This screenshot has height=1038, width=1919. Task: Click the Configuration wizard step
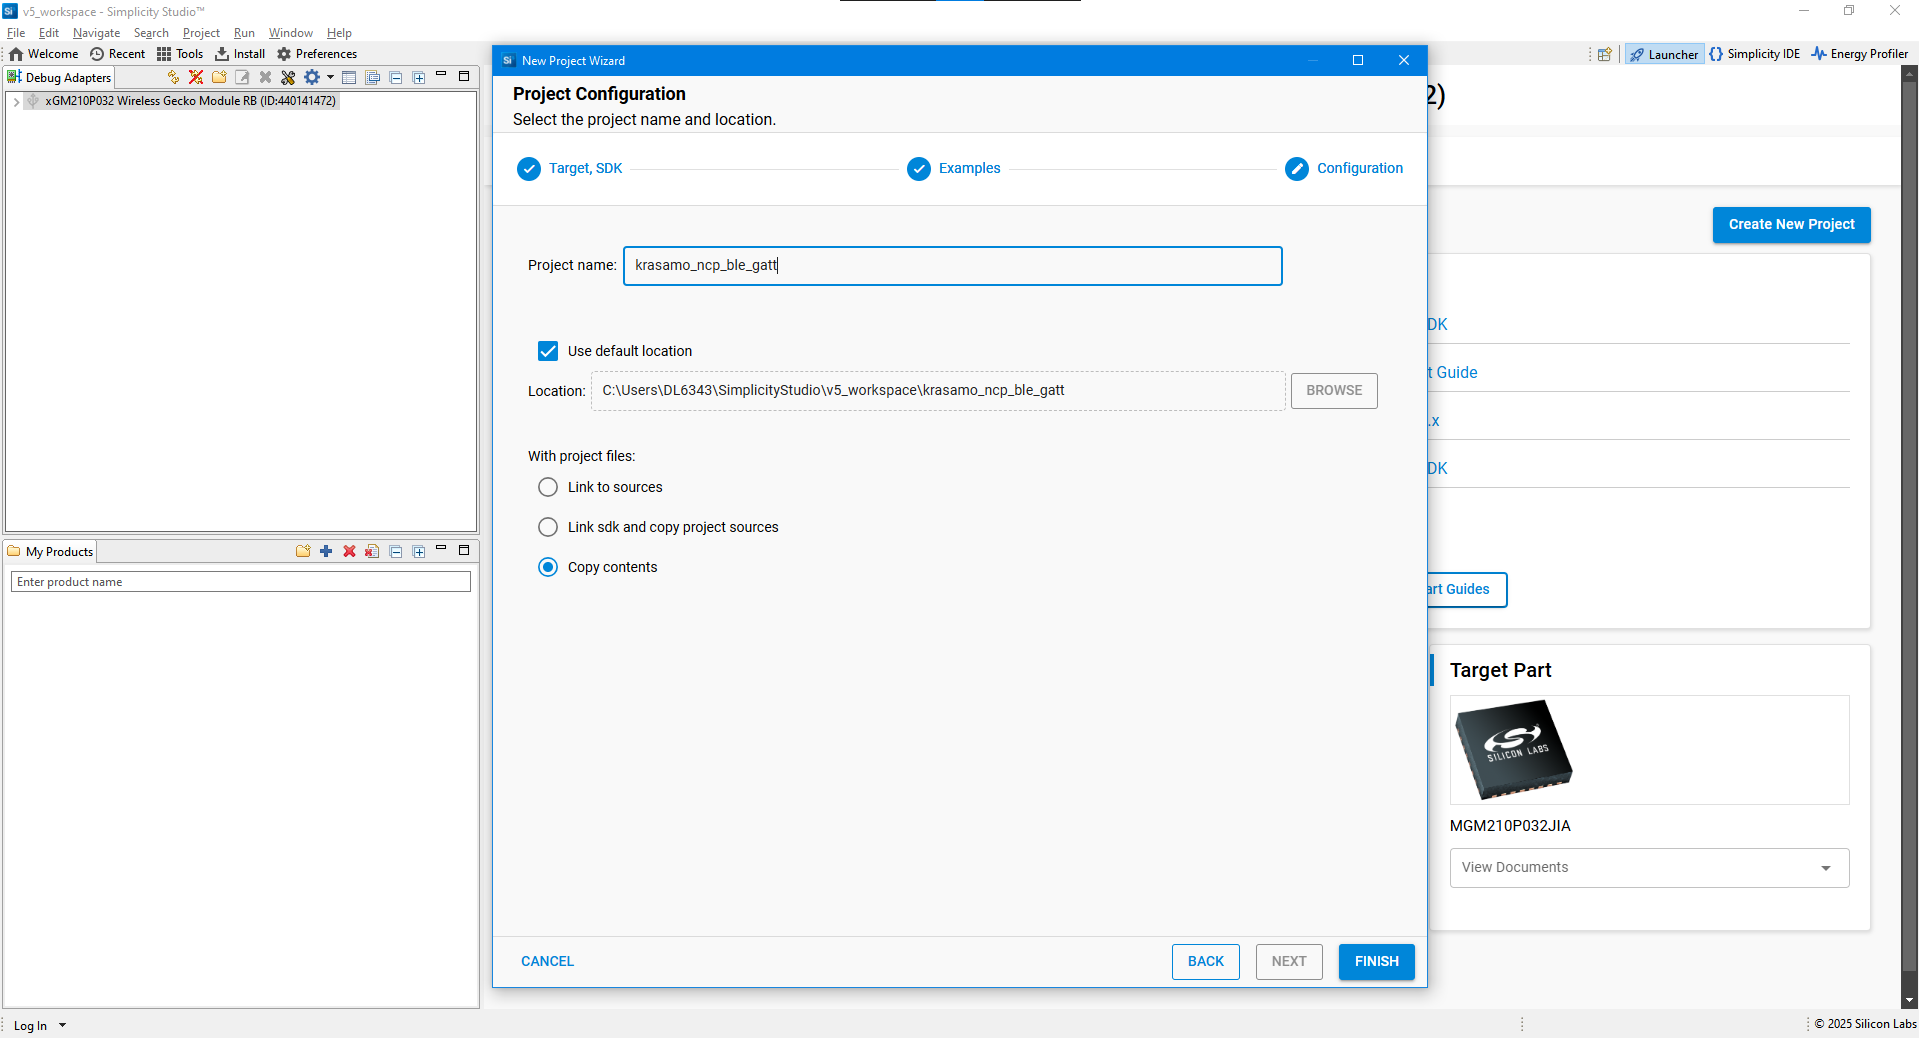1344,169
